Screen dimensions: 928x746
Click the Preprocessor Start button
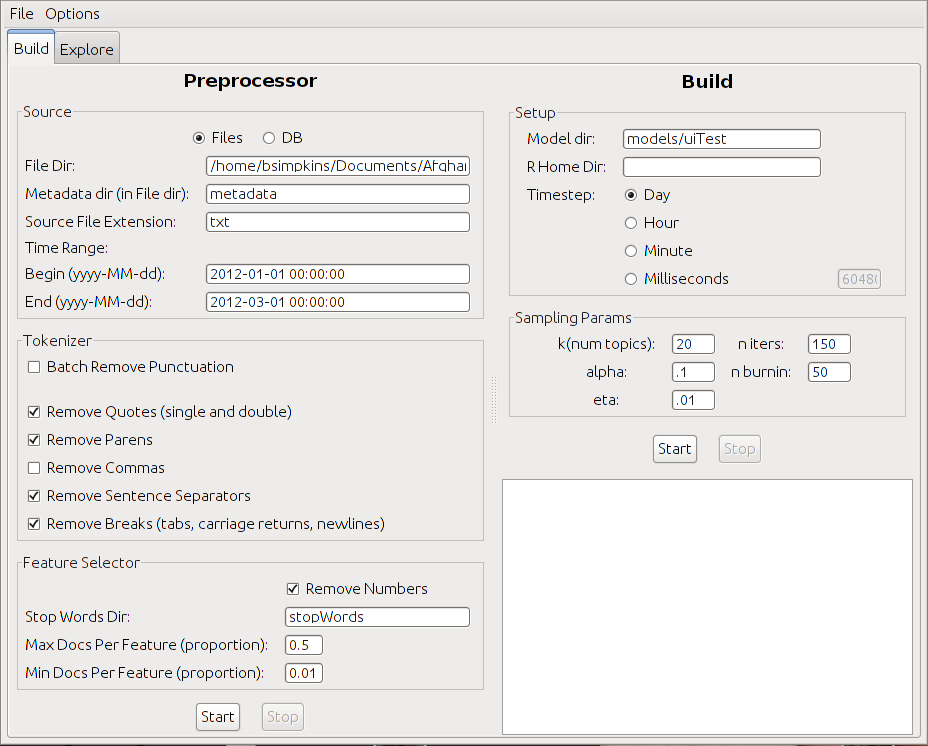pos(217,717)
